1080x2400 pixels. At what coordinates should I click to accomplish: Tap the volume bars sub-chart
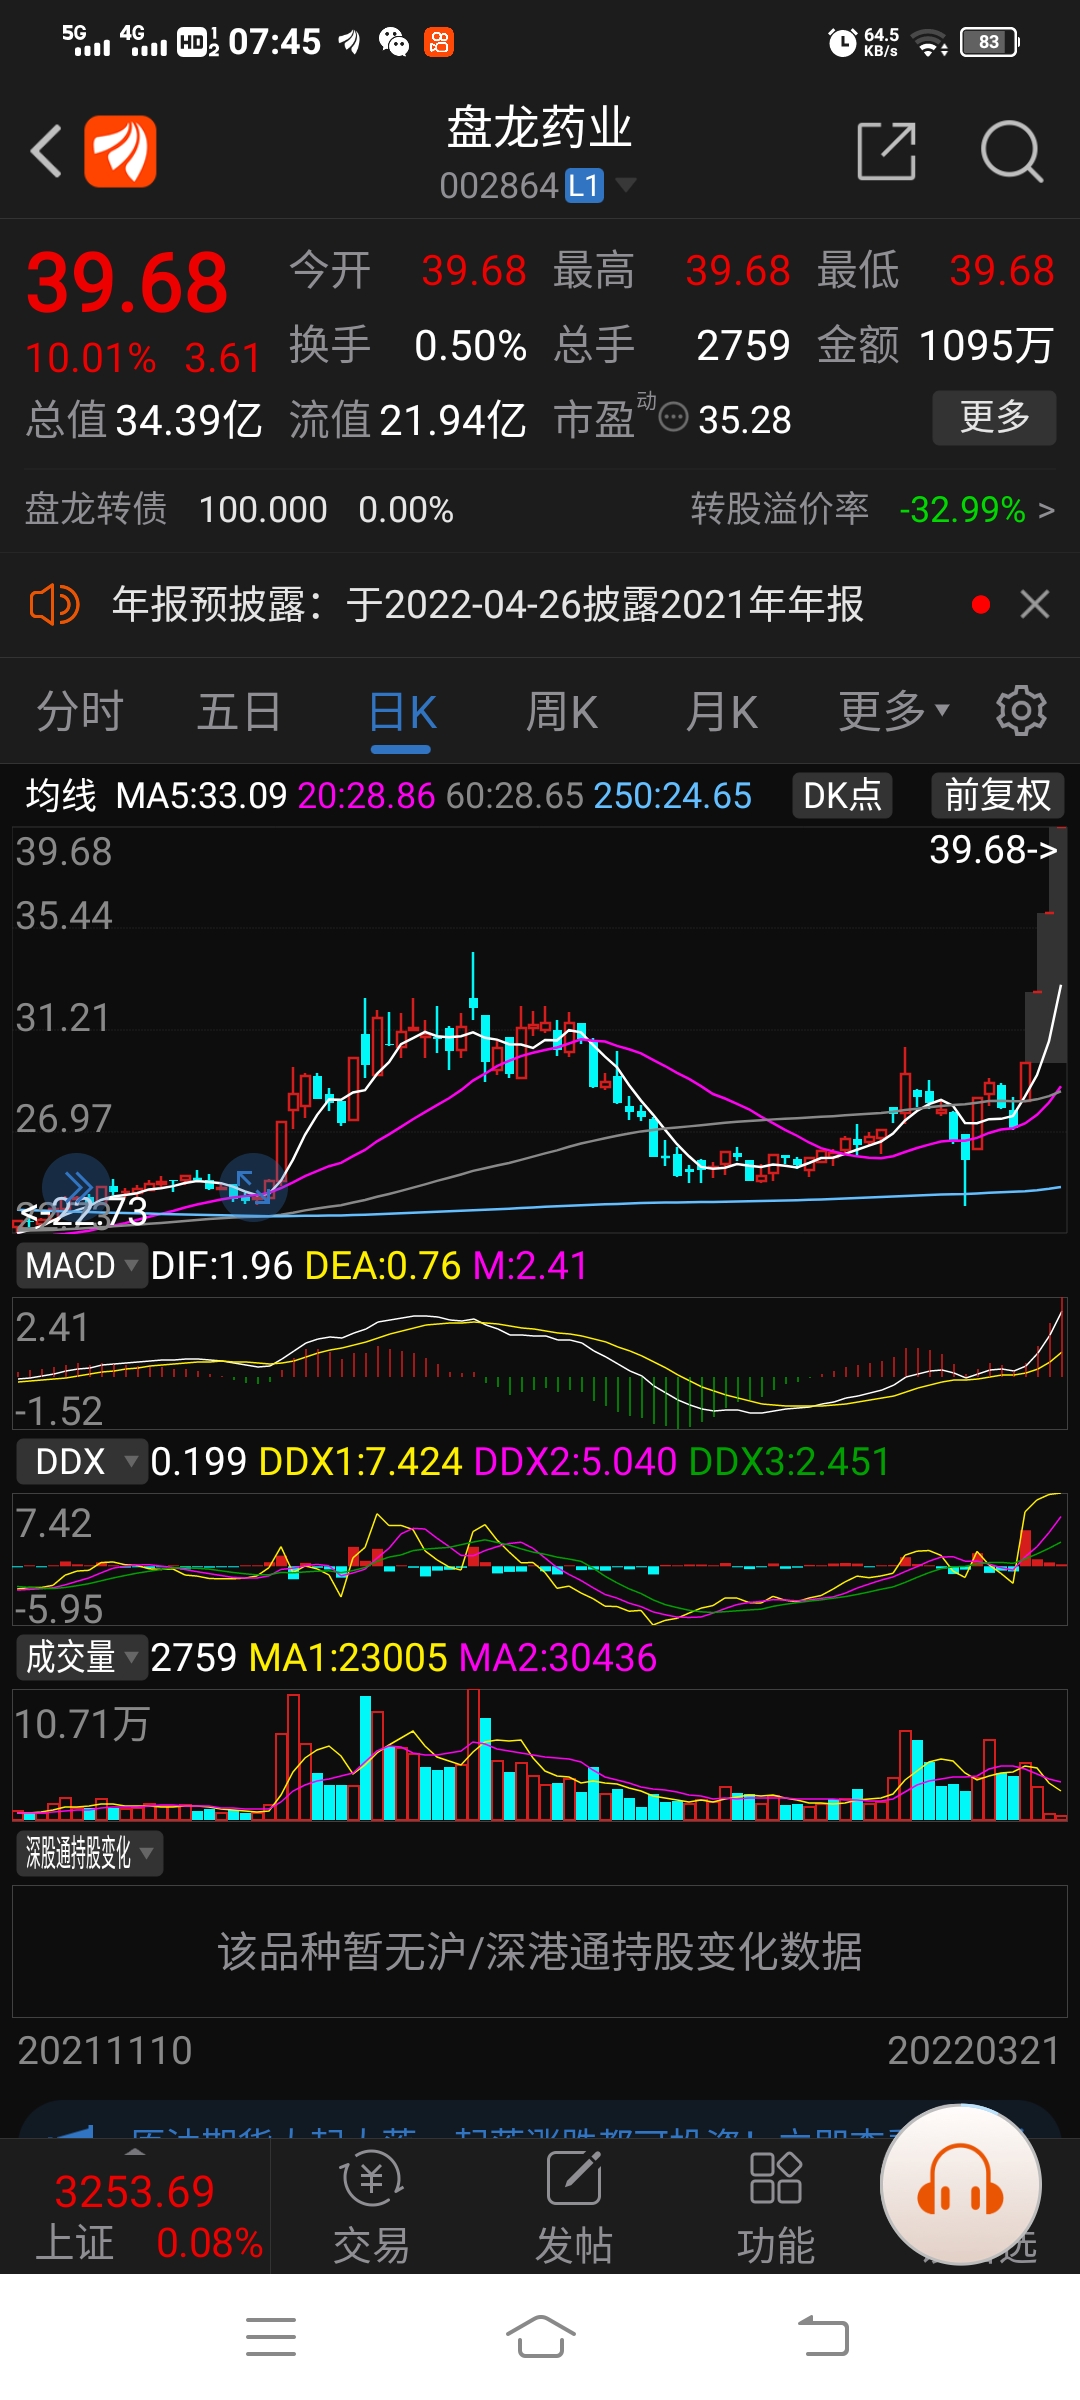point(540,1755)
